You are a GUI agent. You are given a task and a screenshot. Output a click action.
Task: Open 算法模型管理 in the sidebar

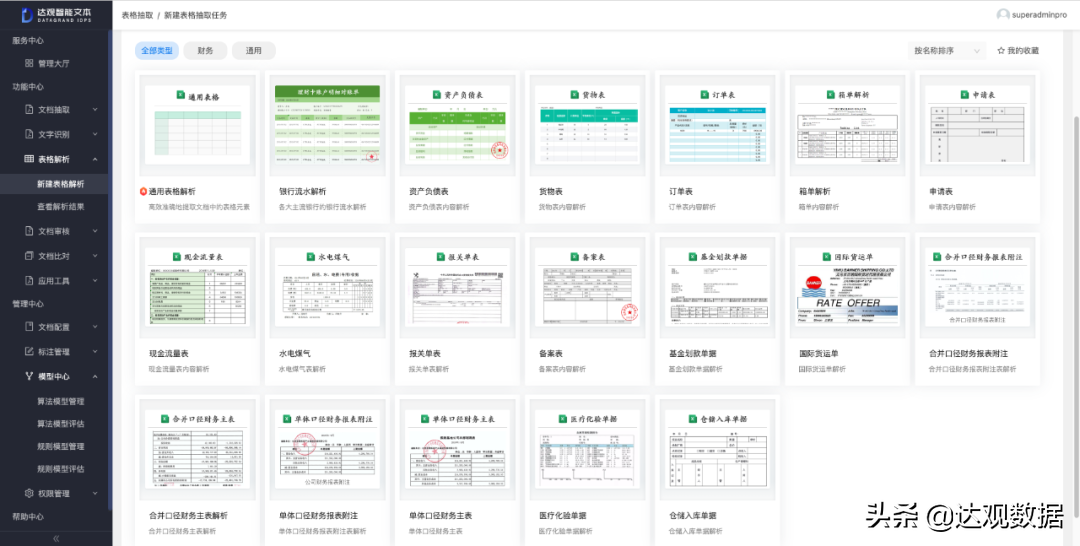(61, 401)
